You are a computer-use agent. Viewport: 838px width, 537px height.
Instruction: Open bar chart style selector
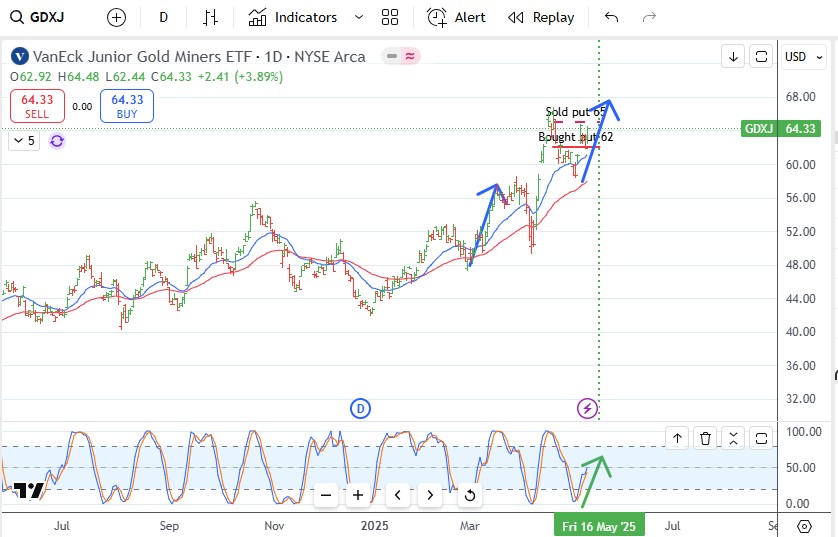point(211,18)
